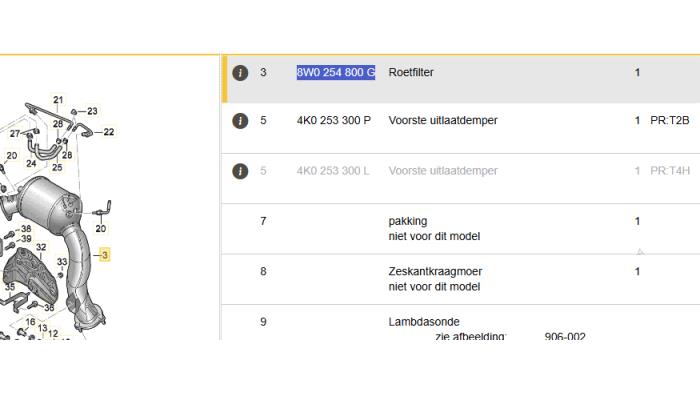Click callout 12 in the diagram
This screenshot has height=394, width=700.
pos(53,333)
